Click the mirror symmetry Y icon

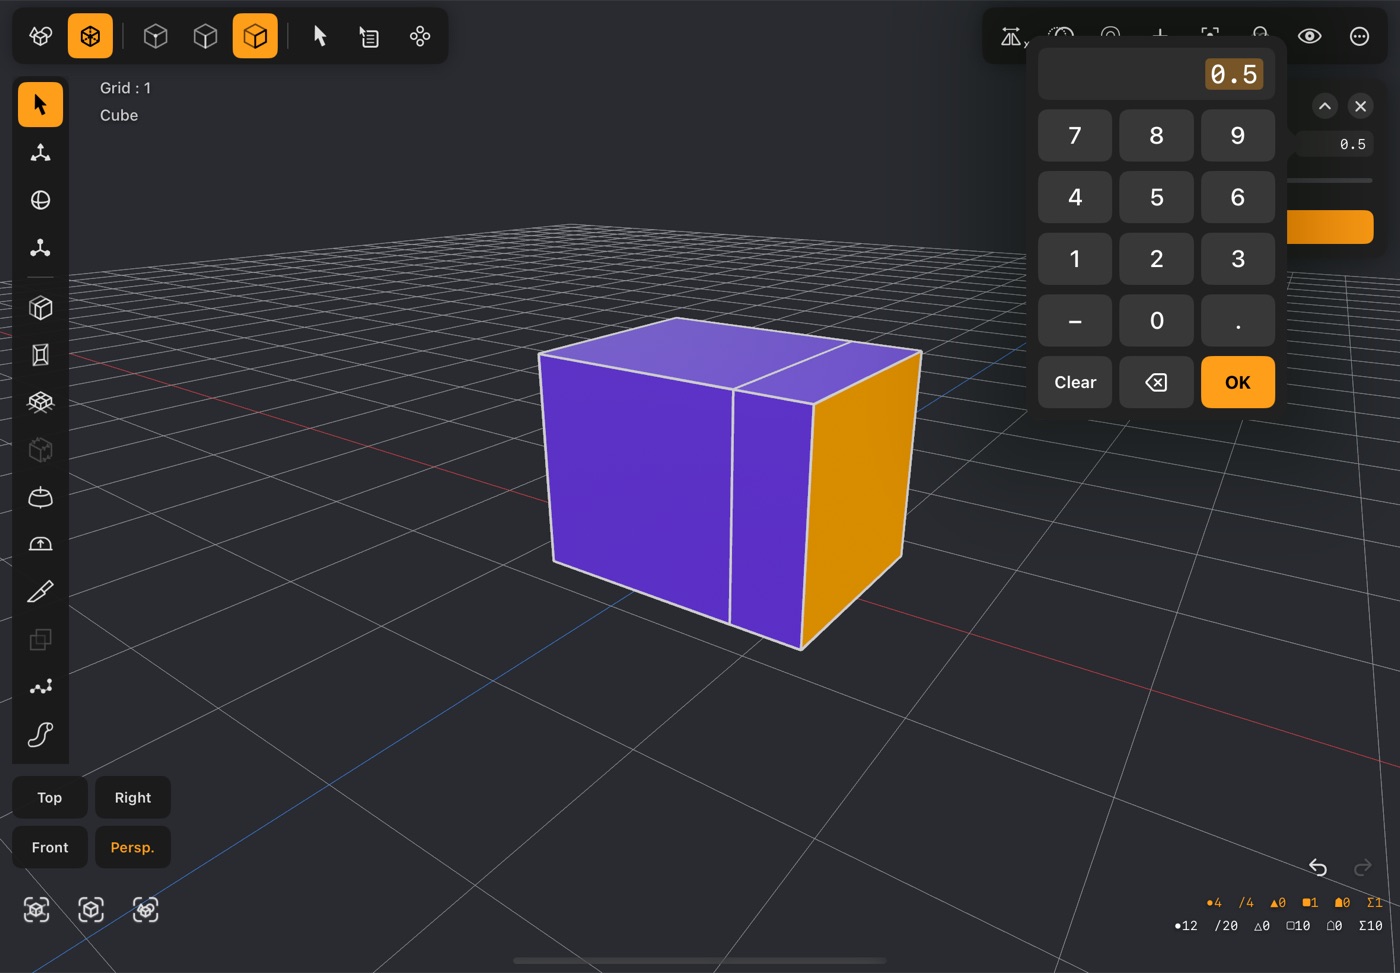click(1012, 37)
